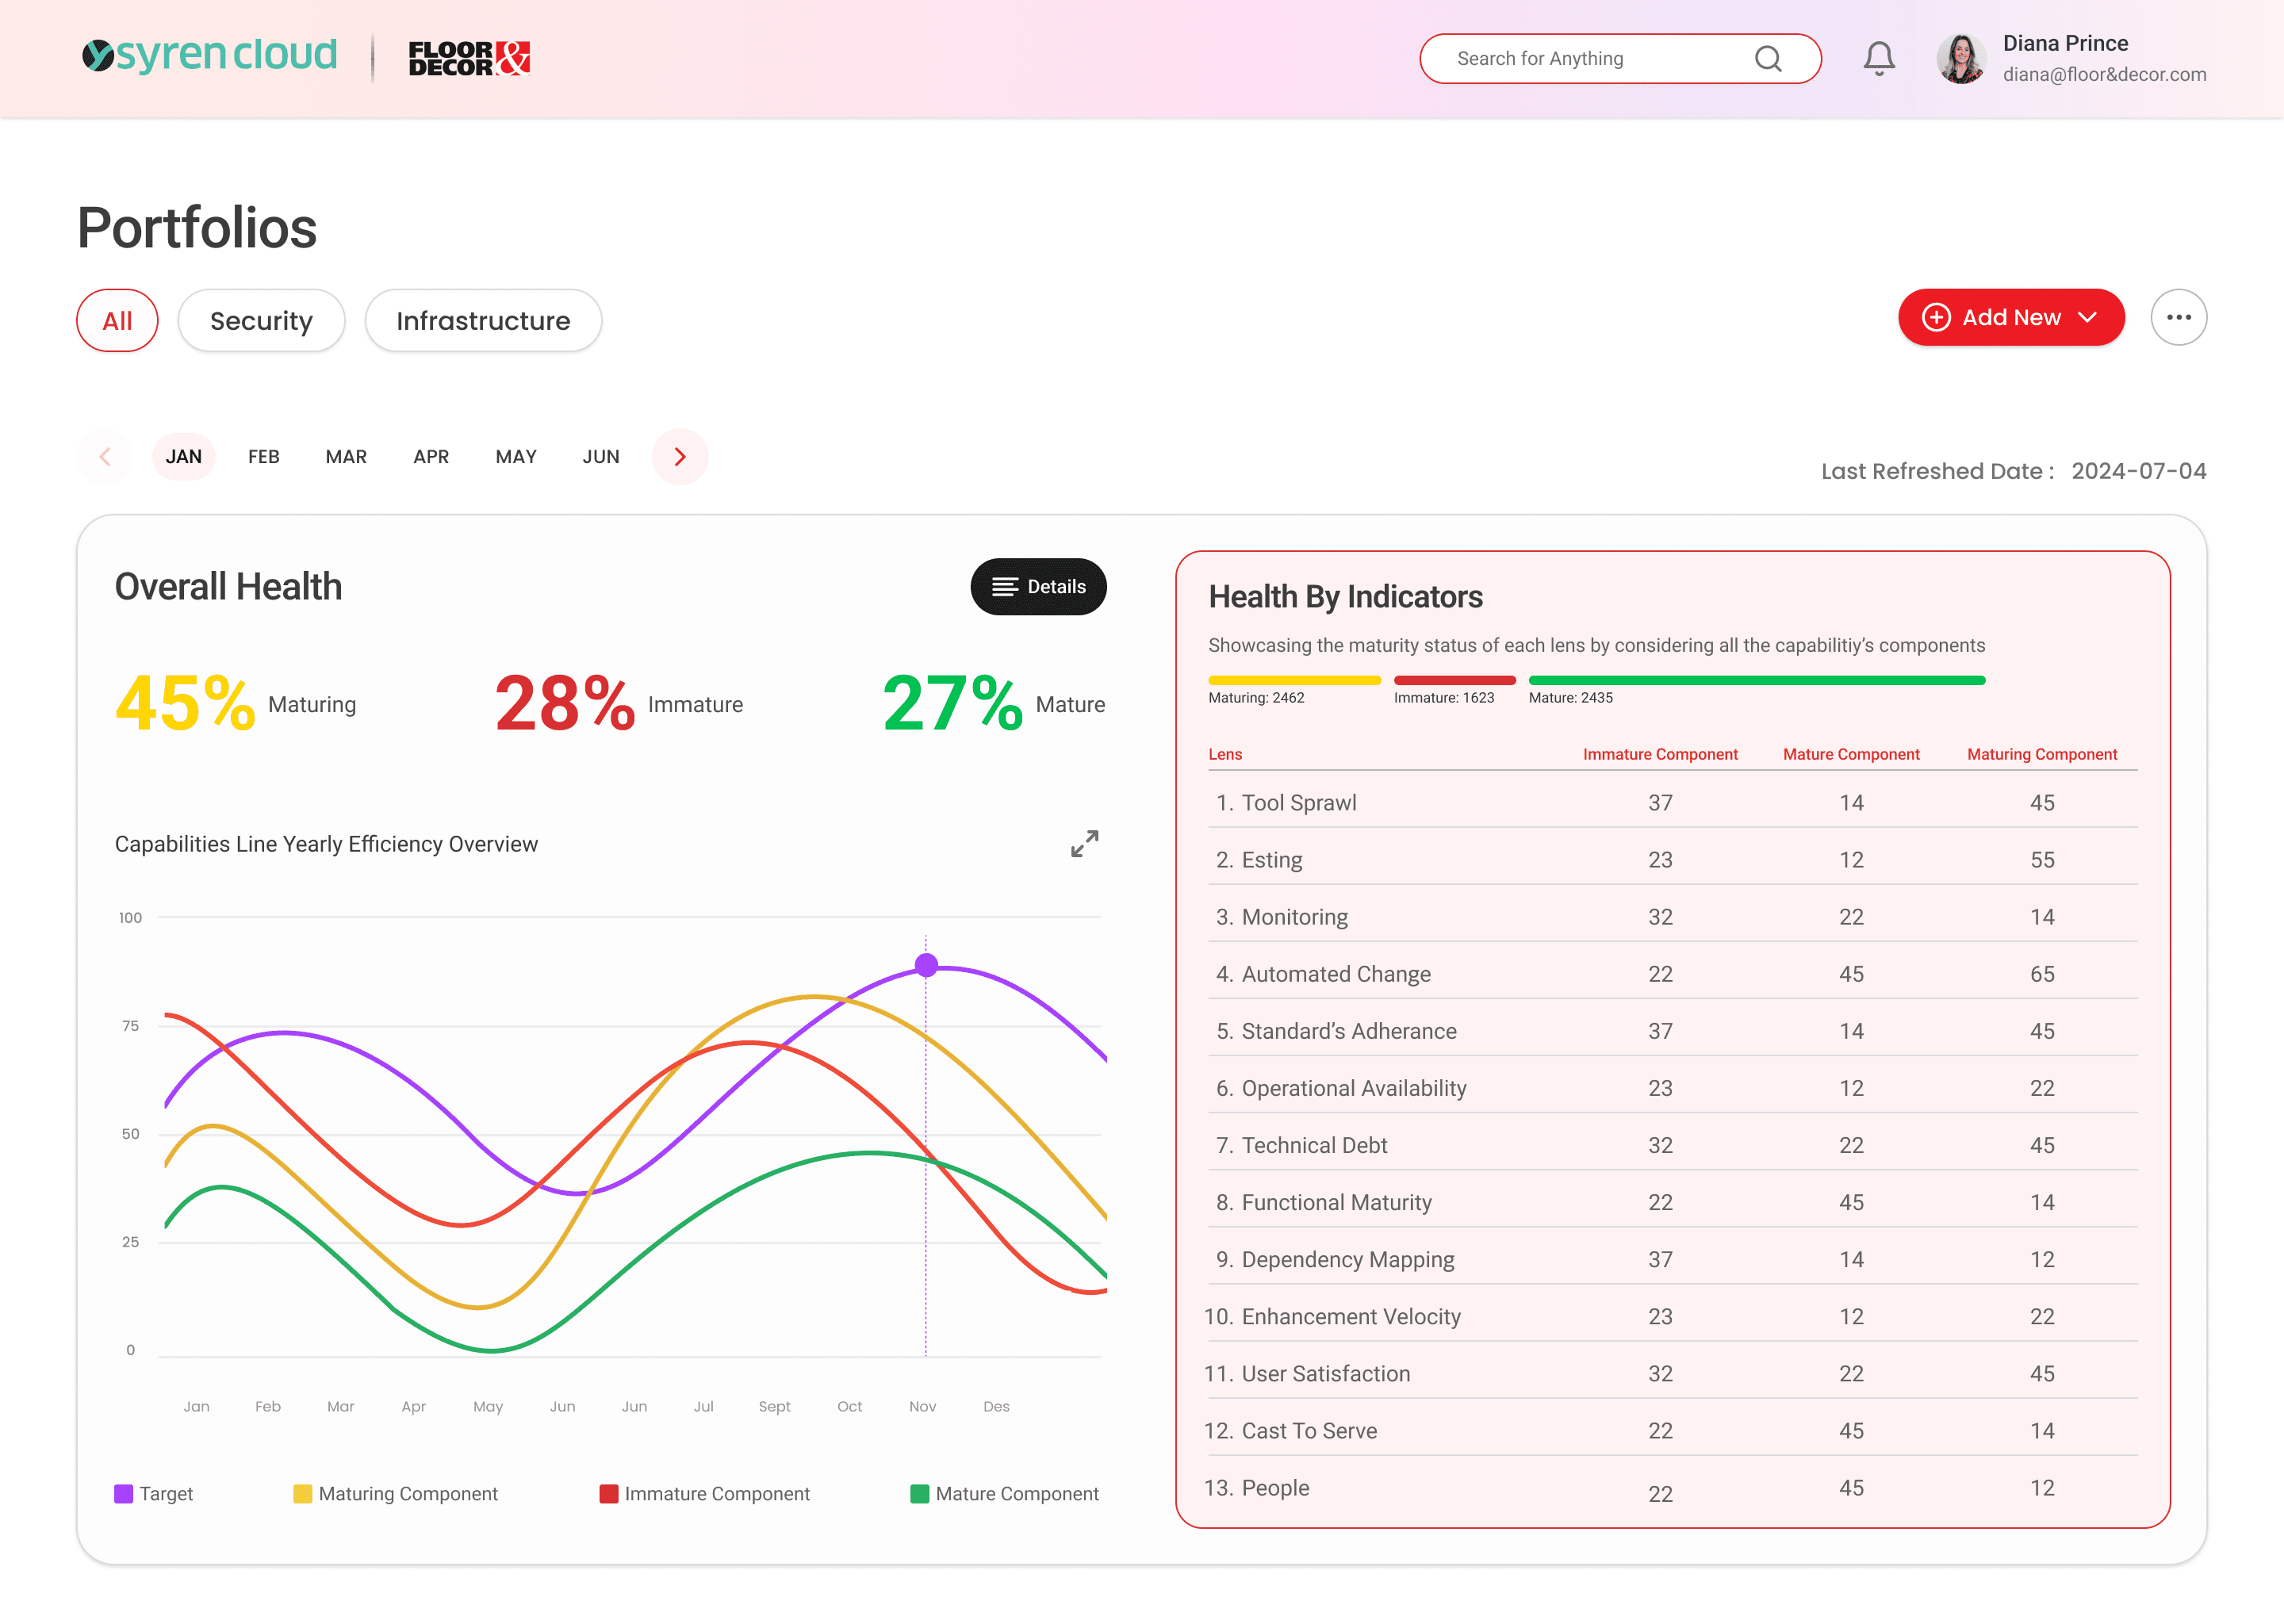Click the red Immature: 1623 bar

click(1455, 680)
